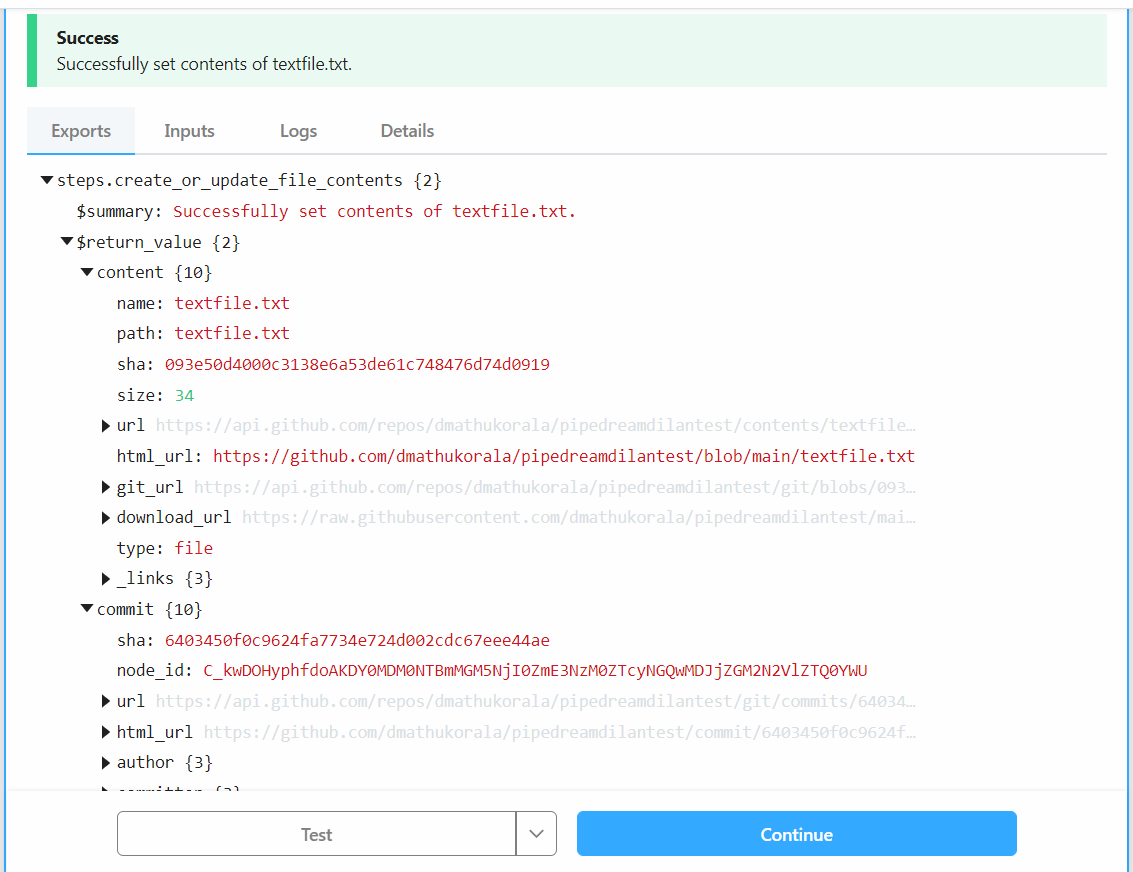Collapse the steps.create_or_update_file_contents node
The image size is (1133, 872).
click(47, 180)
